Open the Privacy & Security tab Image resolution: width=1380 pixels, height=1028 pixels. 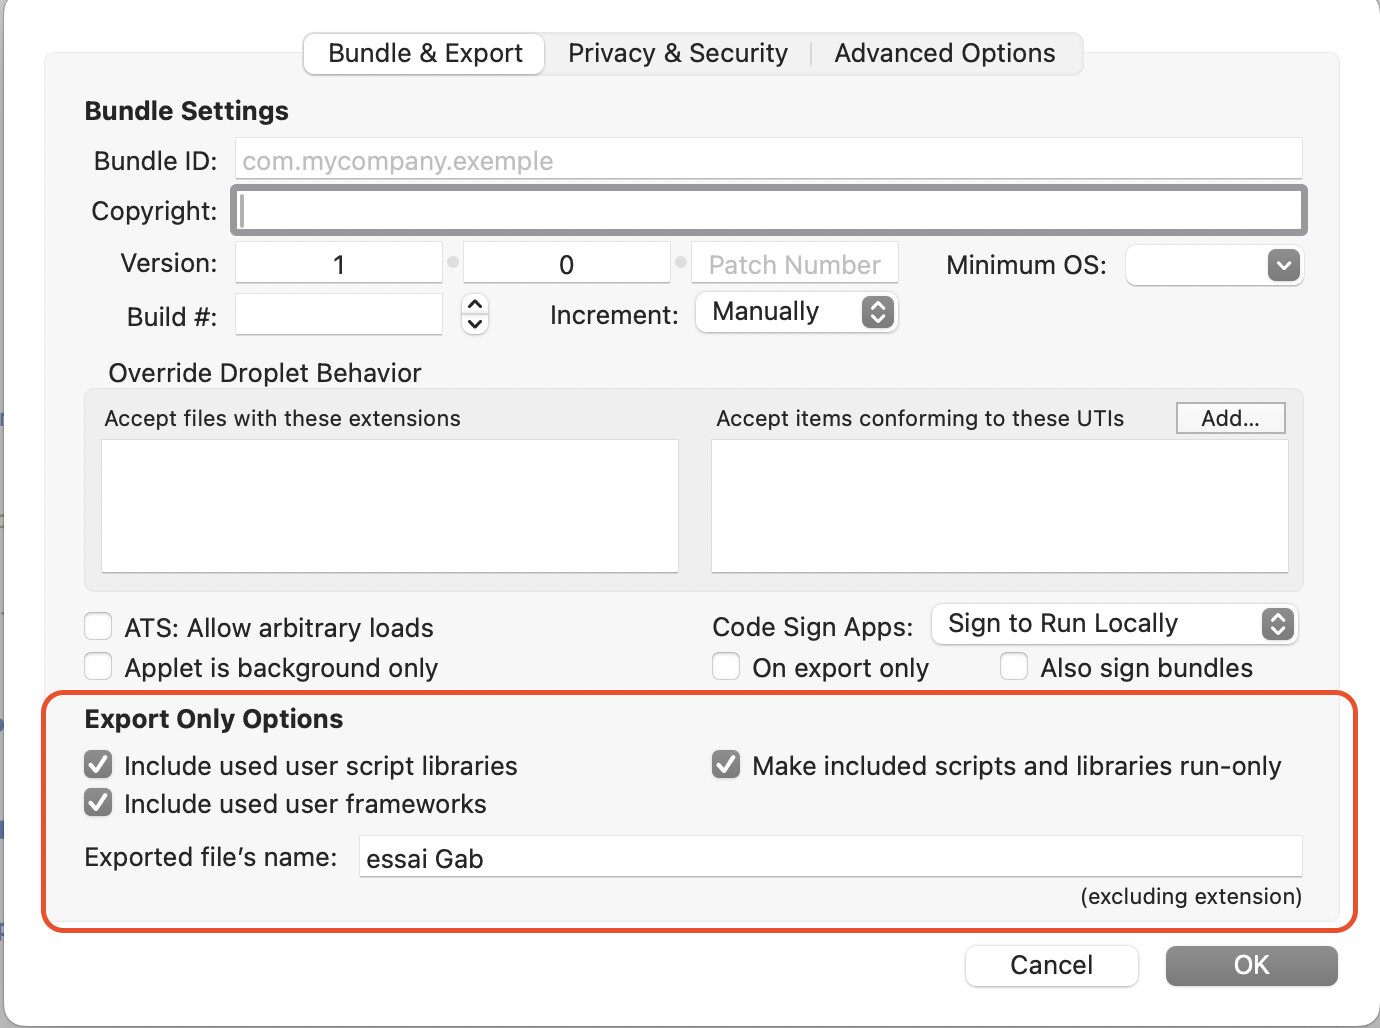pos(678,53)
